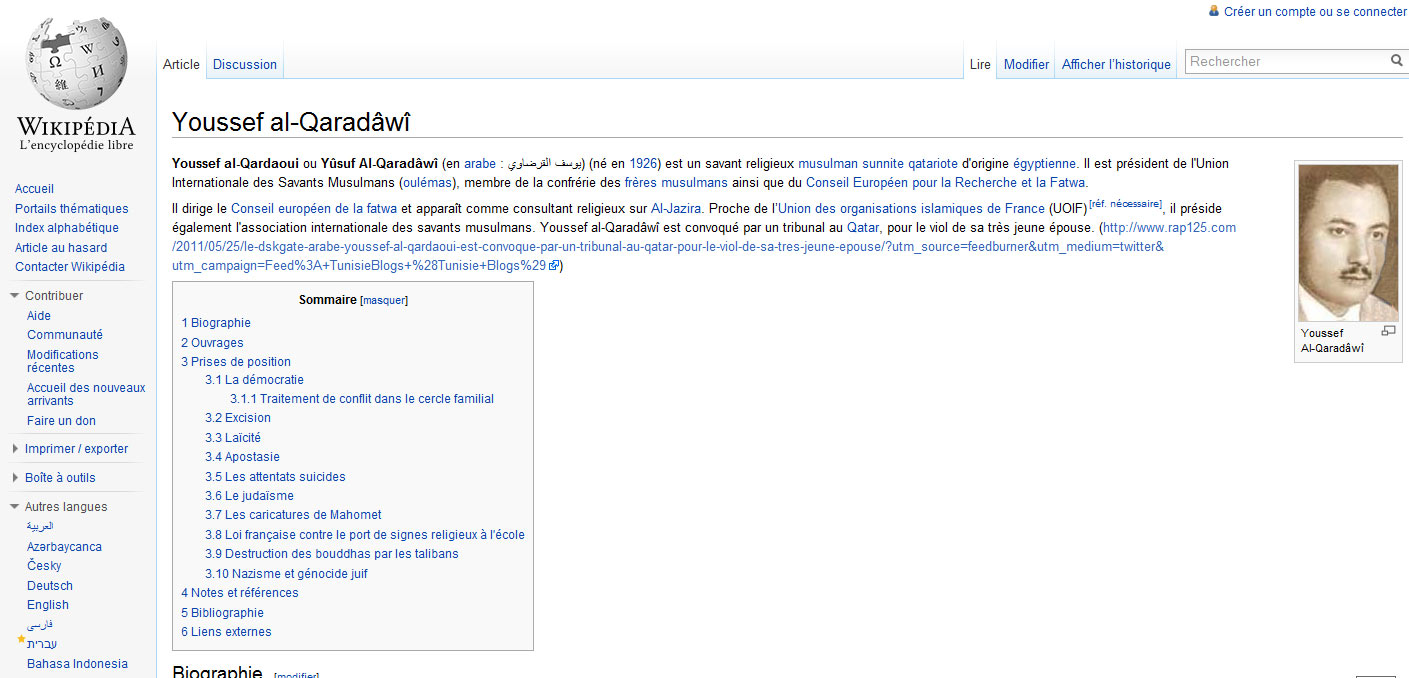
Task: Open the frères musulmans link
Action: (x=676, y=183)
